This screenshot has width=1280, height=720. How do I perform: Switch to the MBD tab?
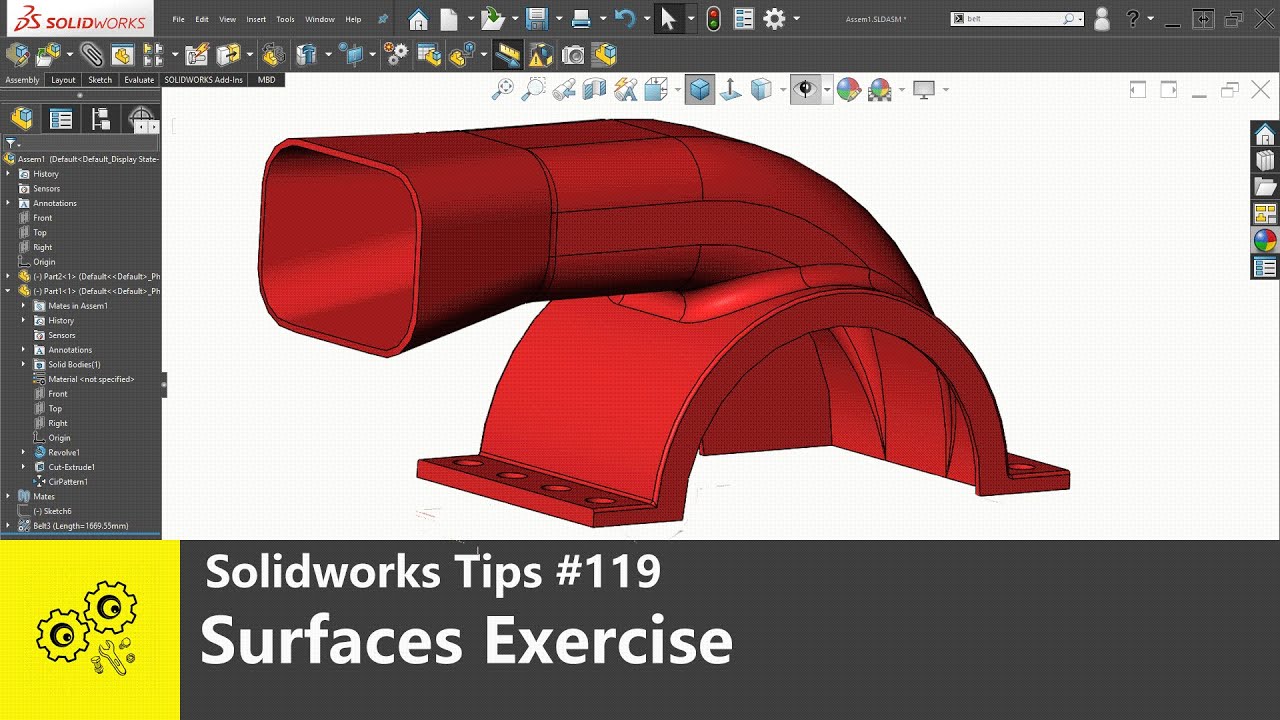pos(267,80)
